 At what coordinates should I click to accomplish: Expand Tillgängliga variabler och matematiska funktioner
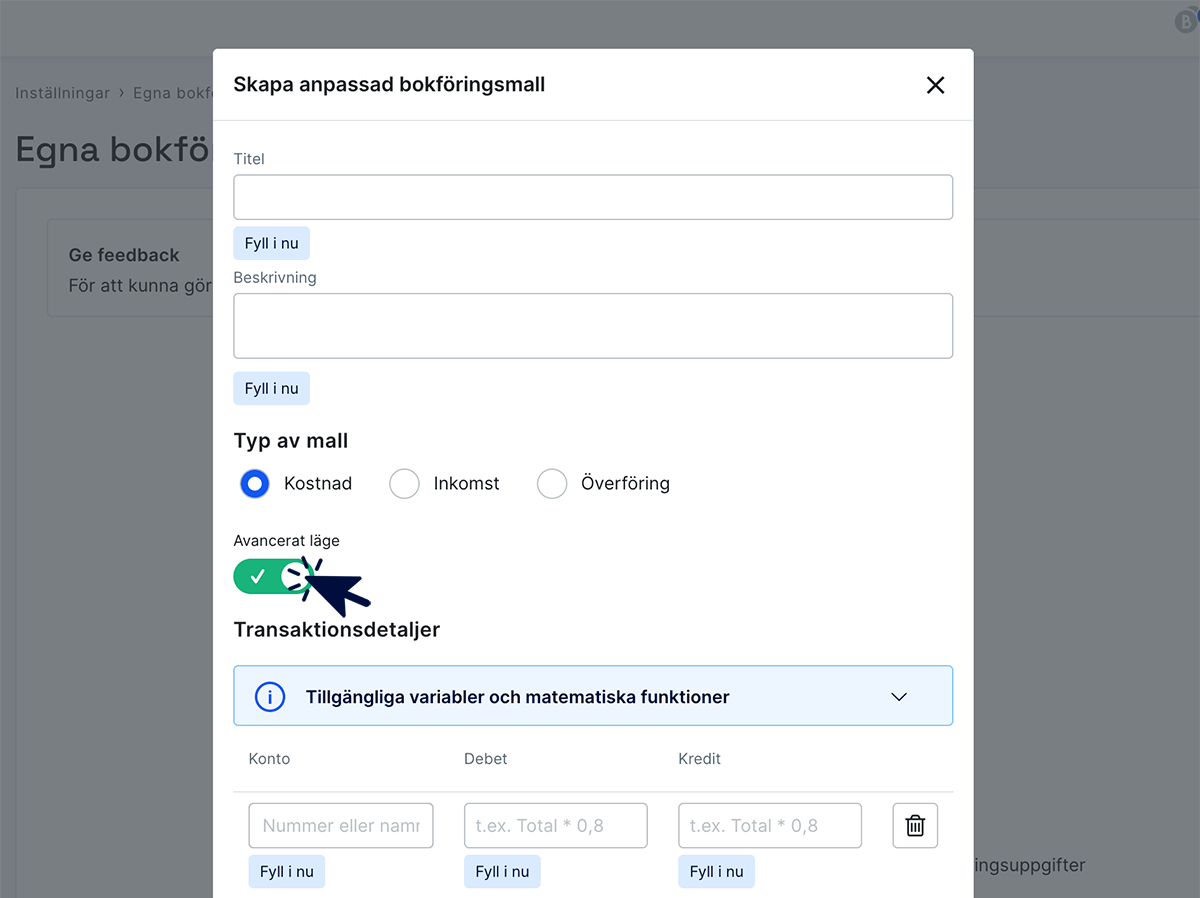(x=517, y=697)
